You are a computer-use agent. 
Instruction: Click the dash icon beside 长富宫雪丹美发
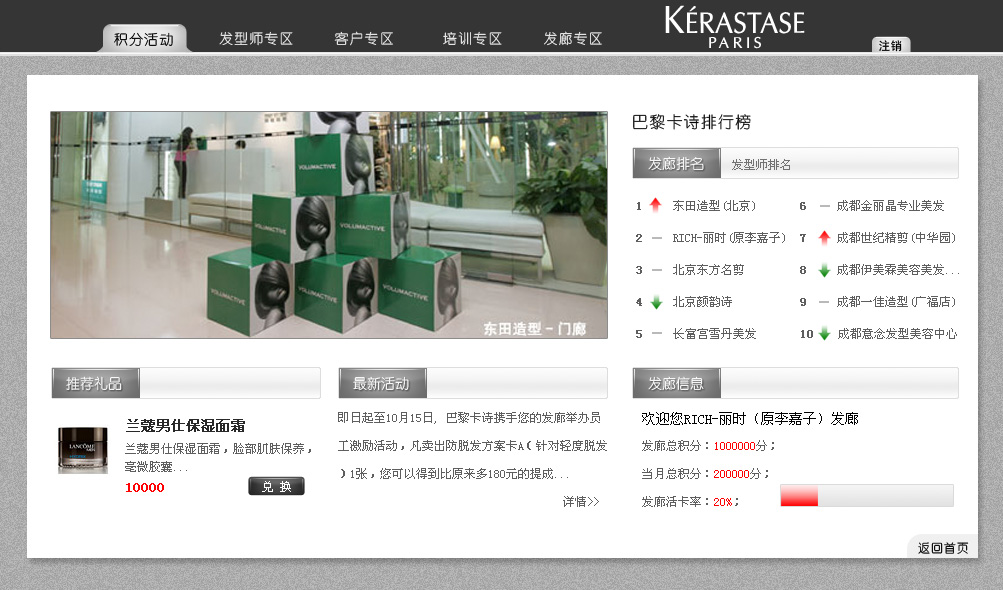(656, 334)
